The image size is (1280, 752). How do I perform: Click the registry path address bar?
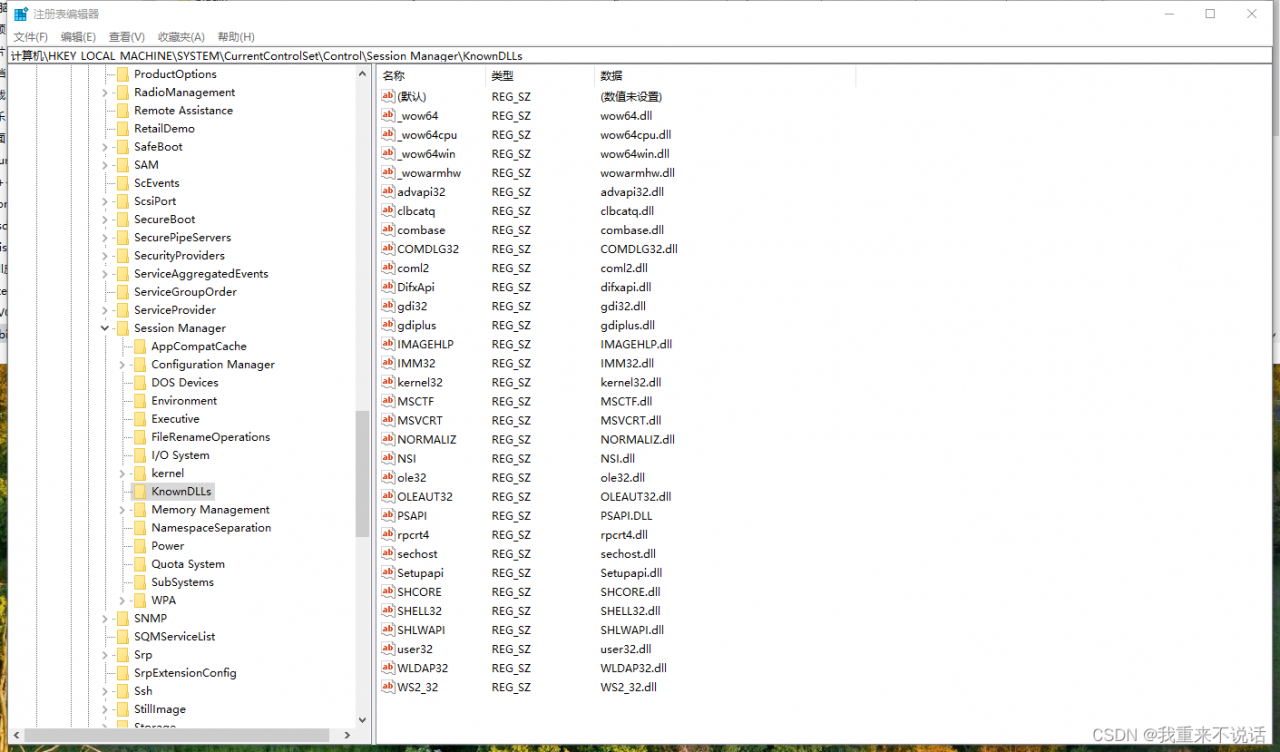(640, 56)
